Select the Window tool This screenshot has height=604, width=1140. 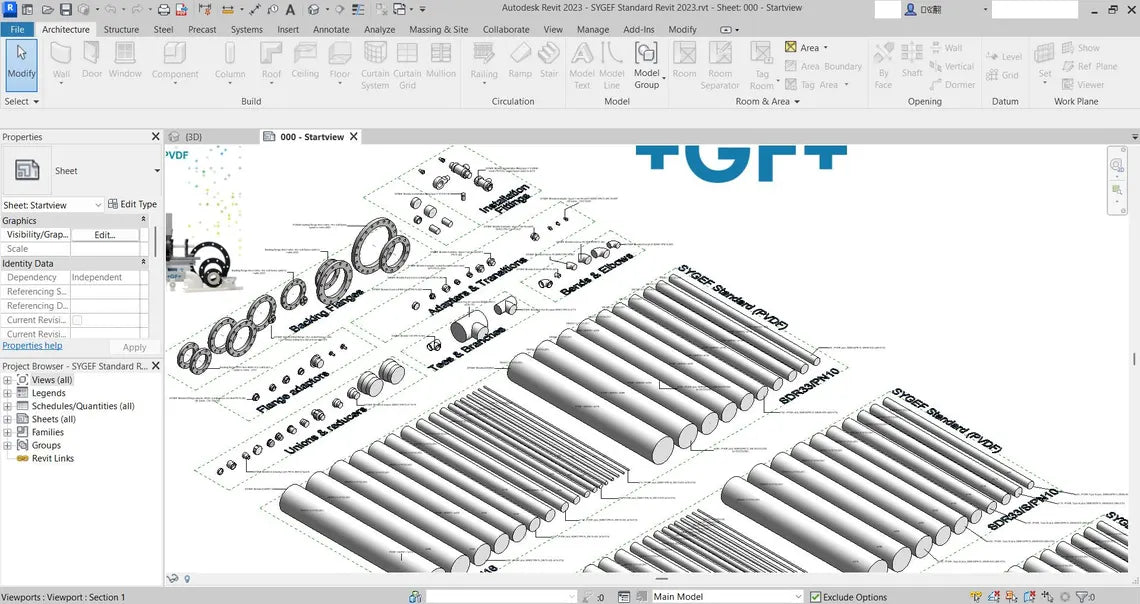point(125,60)
